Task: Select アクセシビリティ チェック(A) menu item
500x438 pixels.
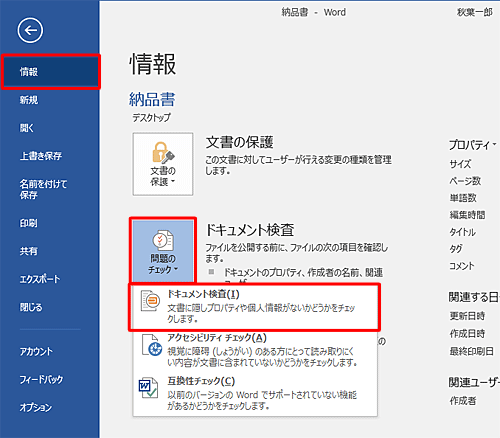Action: pyautogui.click(x=255, y=350)
